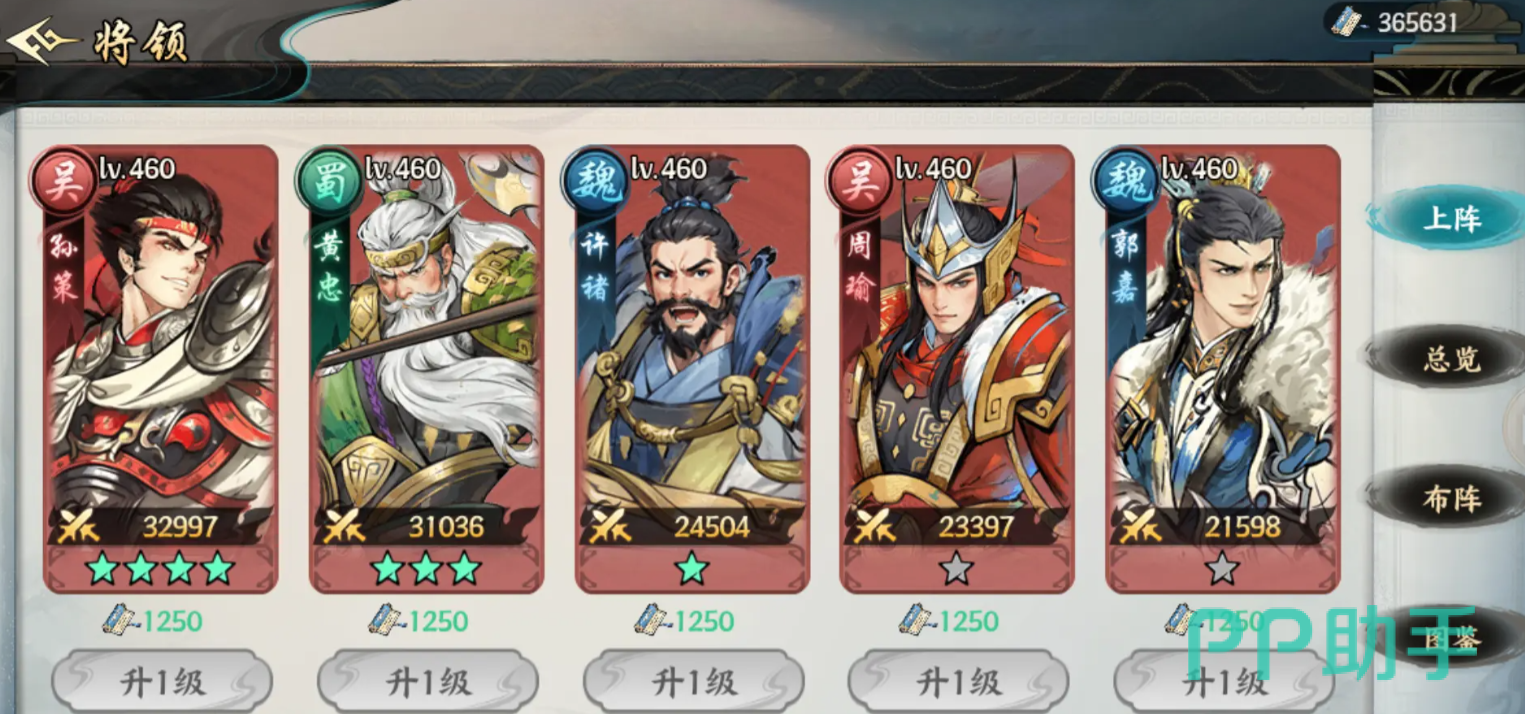Switch to the 总览 tab
This screenshot has height=714, width=1525.
coord(1449,358)
